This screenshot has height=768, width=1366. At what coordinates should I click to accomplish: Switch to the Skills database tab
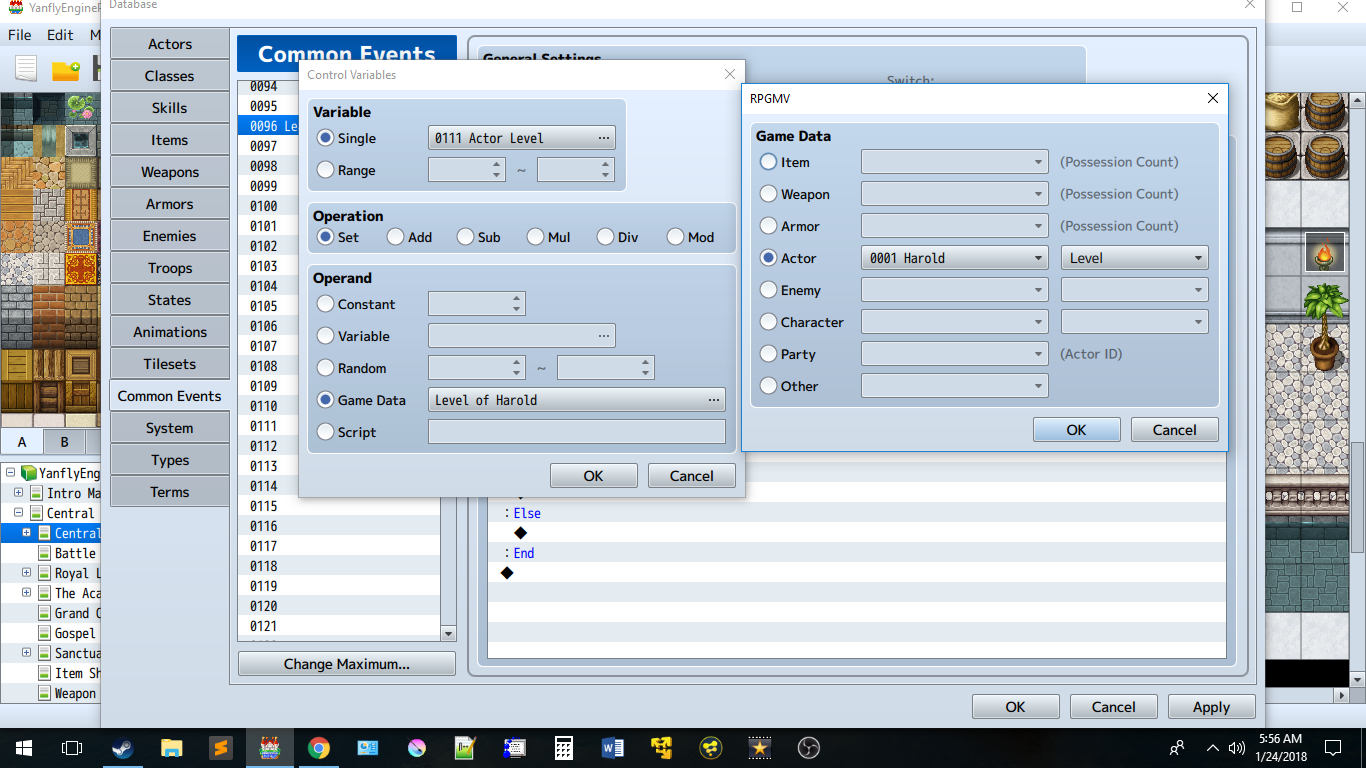point(170,108)
